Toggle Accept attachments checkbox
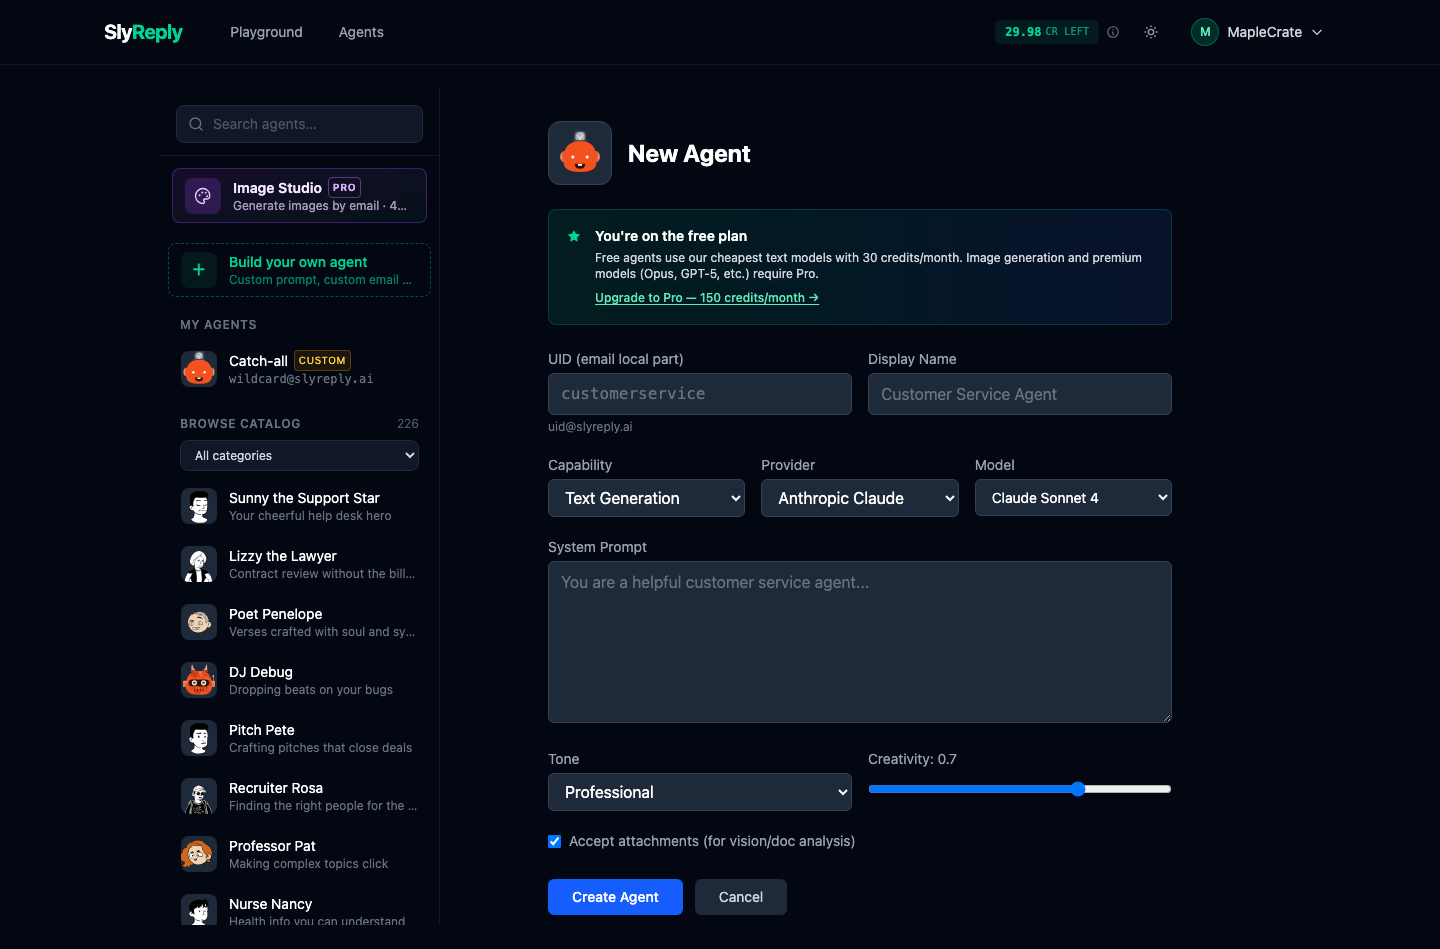This screenshot has height=949, width=1440. [555, 841]
